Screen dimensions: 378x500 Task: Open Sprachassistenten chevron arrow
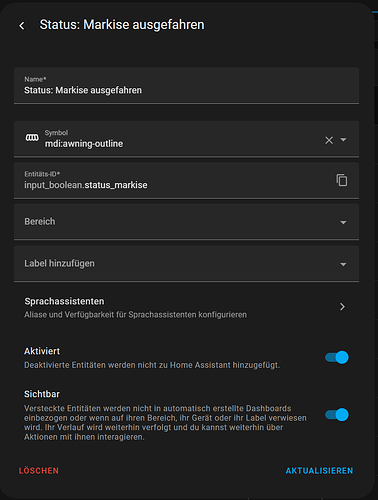click(342, 307)
